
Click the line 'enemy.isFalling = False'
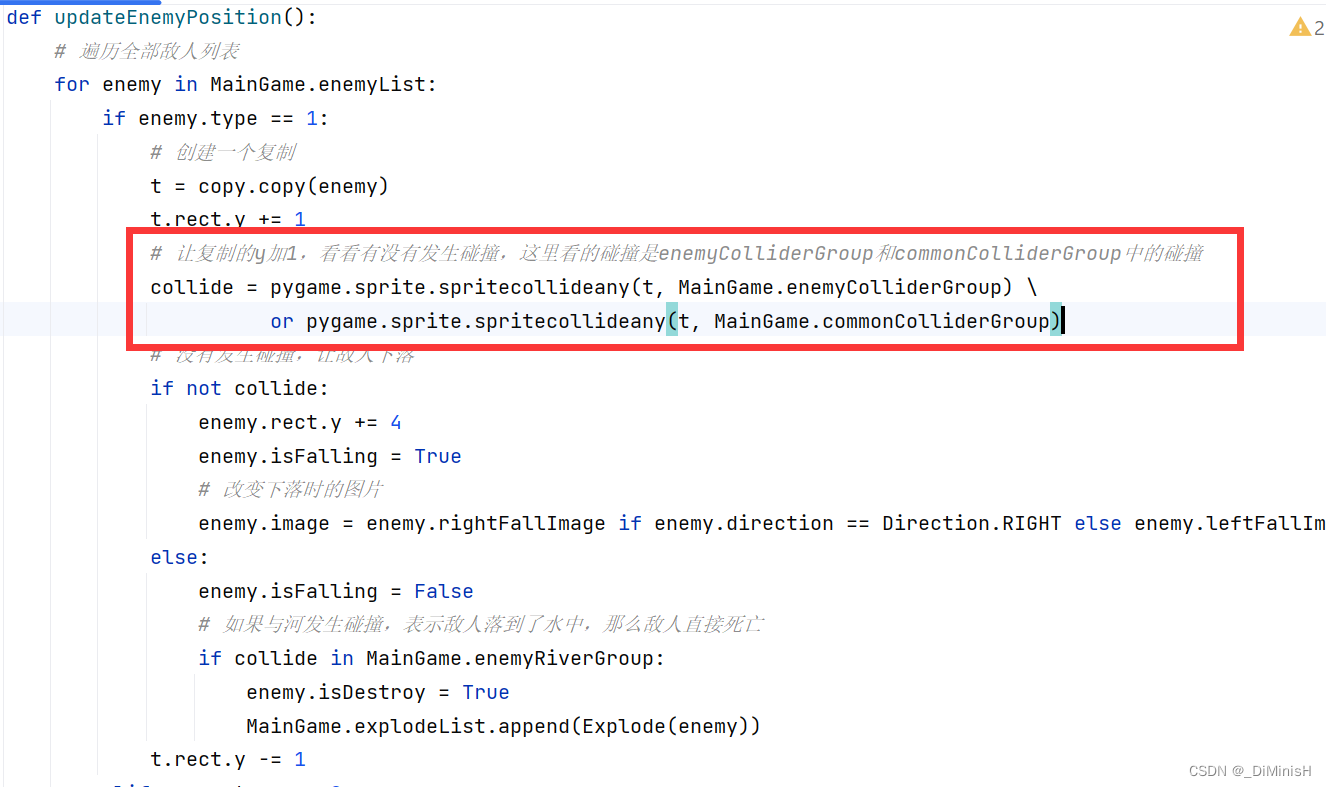coord(336,591)
